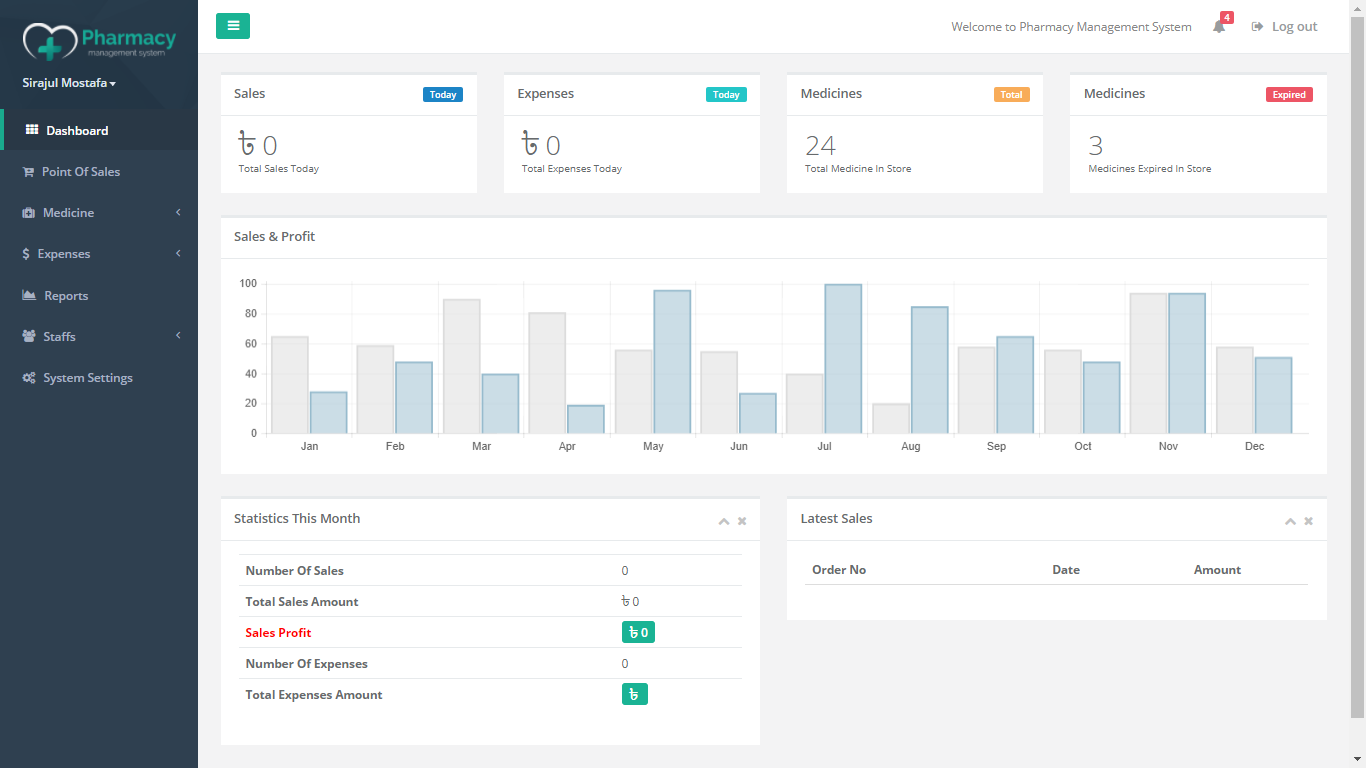Click the chart icon beside Reports
Screen dimensions: 1366x768
point(28,295)
